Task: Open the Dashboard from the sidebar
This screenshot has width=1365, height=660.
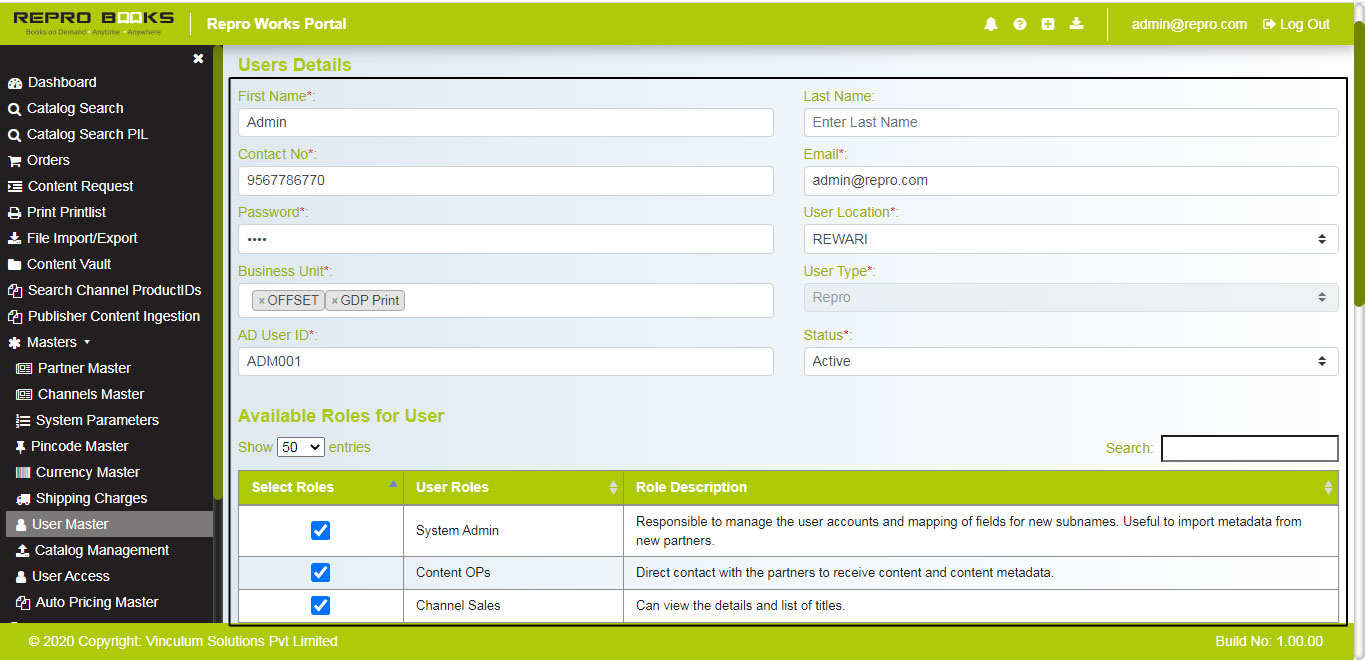Action: (x=60, y=82)
